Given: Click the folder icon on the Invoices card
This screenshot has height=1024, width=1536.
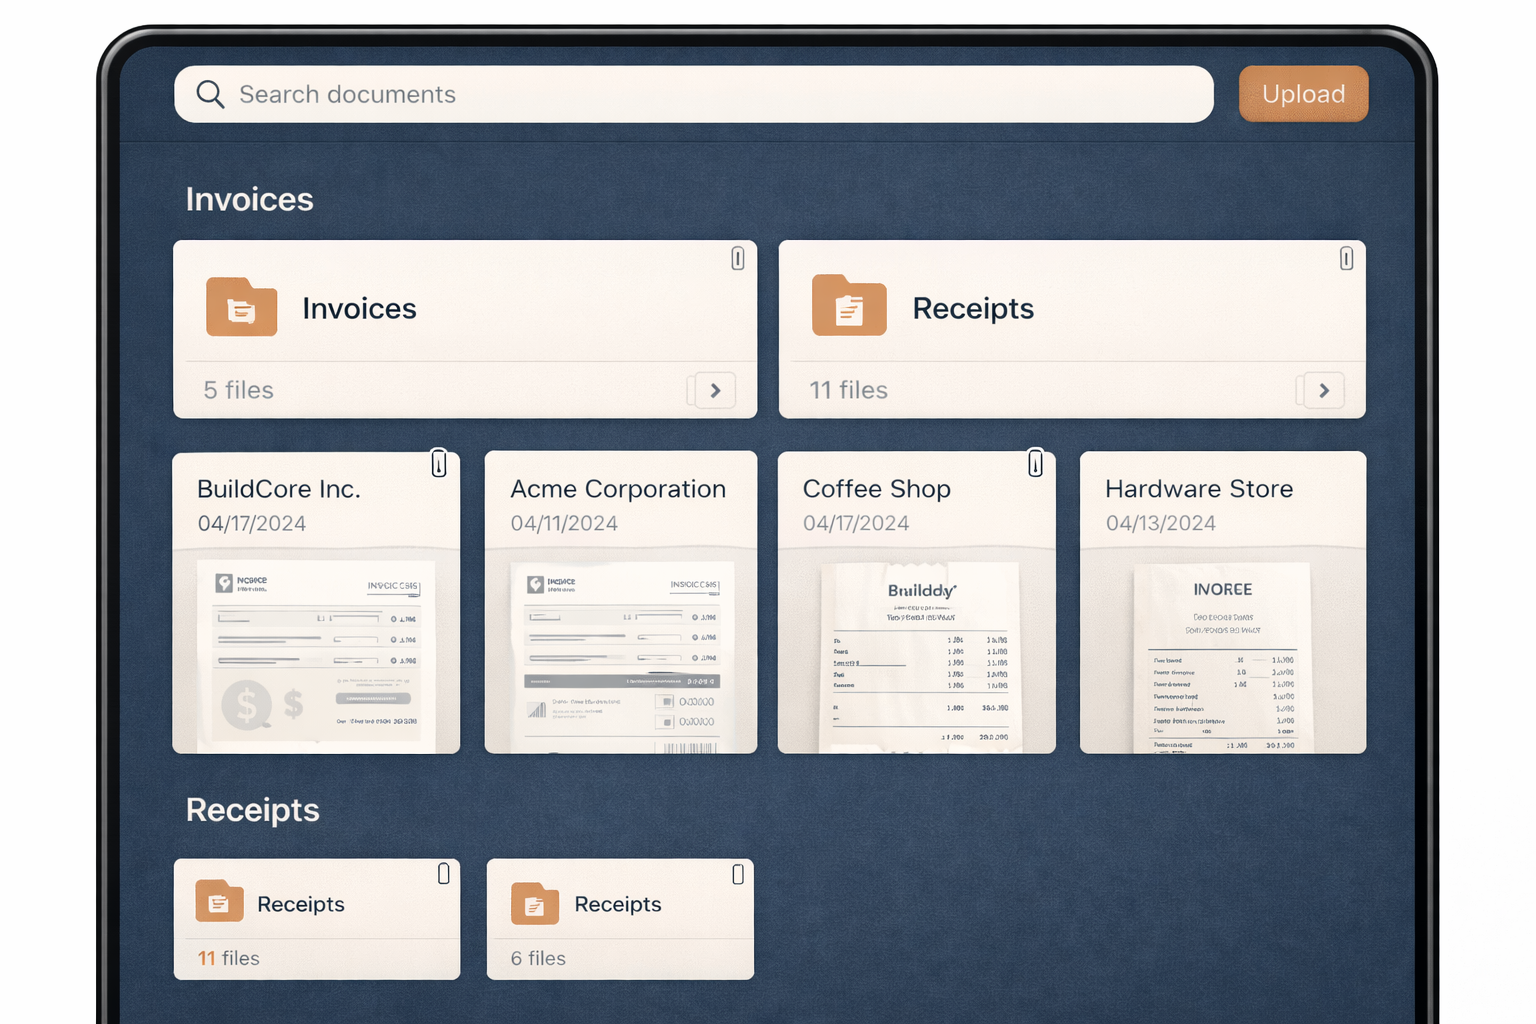Looking at the screenshot, I should click(241, 307).
